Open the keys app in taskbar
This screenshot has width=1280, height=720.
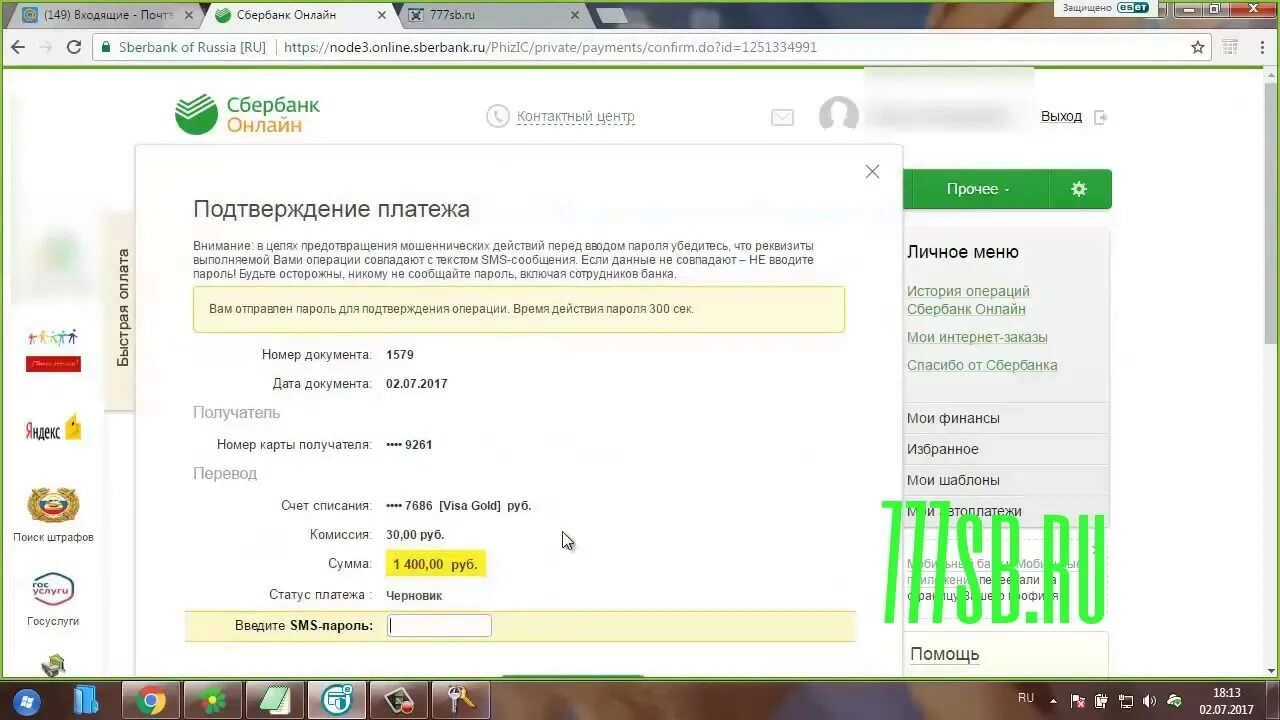461,700
